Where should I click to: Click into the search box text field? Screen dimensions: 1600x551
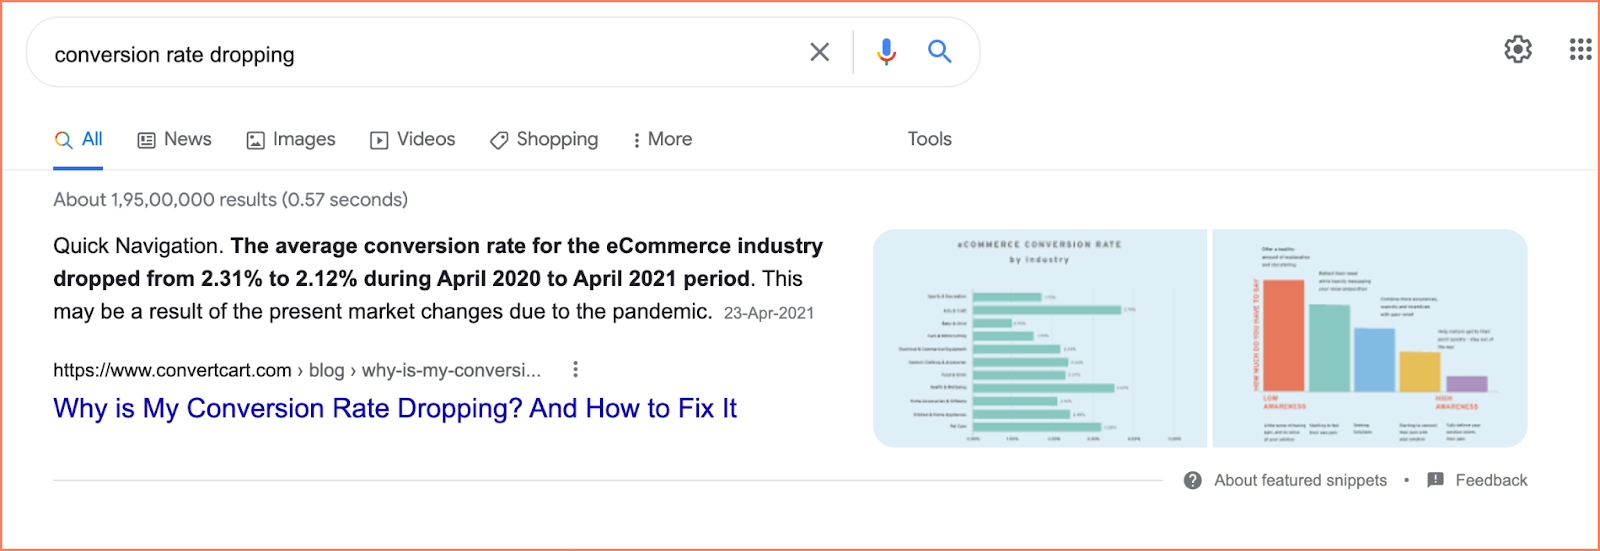pyautogui.click(x=420, y=54)
